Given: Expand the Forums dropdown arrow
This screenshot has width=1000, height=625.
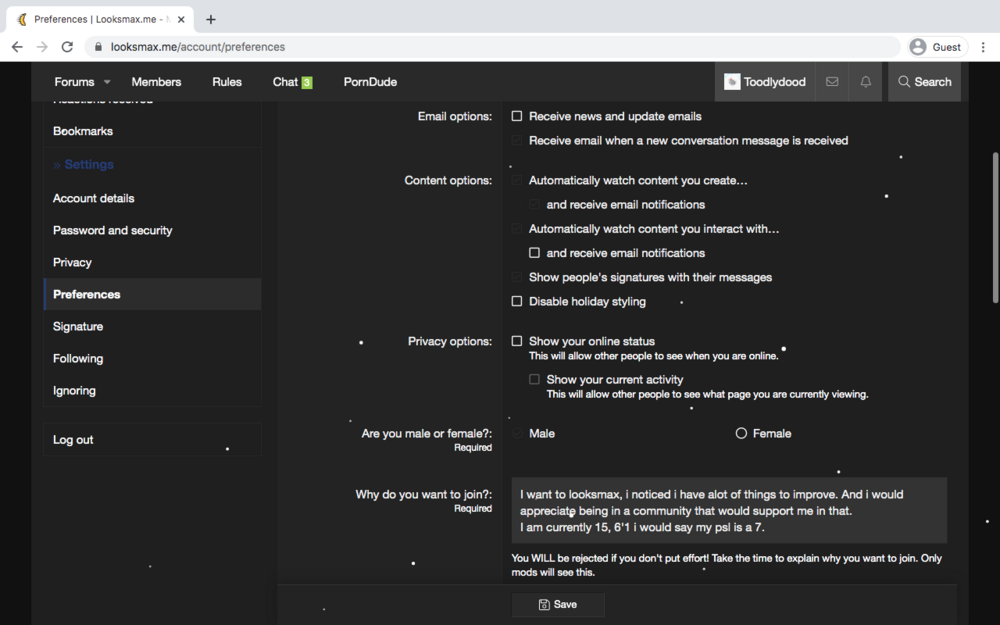Looking at the screenshot, I should point(107,82).
